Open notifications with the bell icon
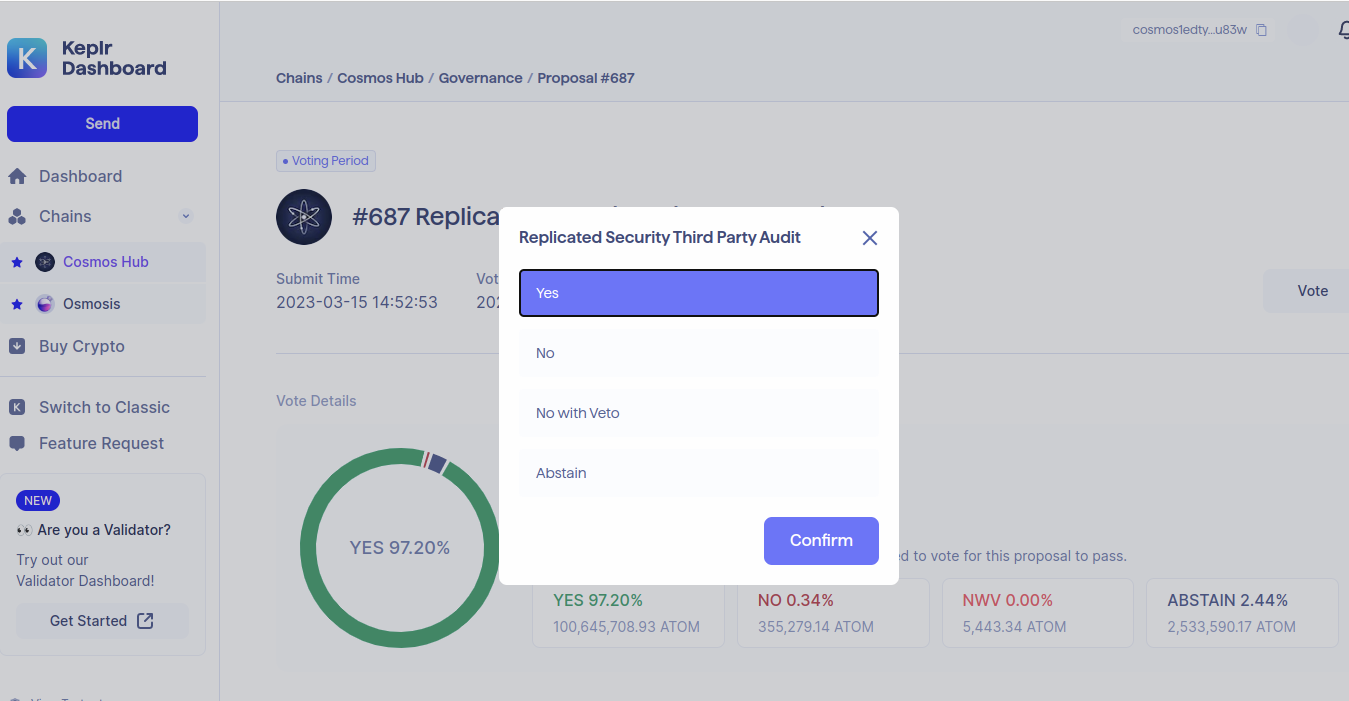This screenshot has width=1349, height=701. 1343,30
